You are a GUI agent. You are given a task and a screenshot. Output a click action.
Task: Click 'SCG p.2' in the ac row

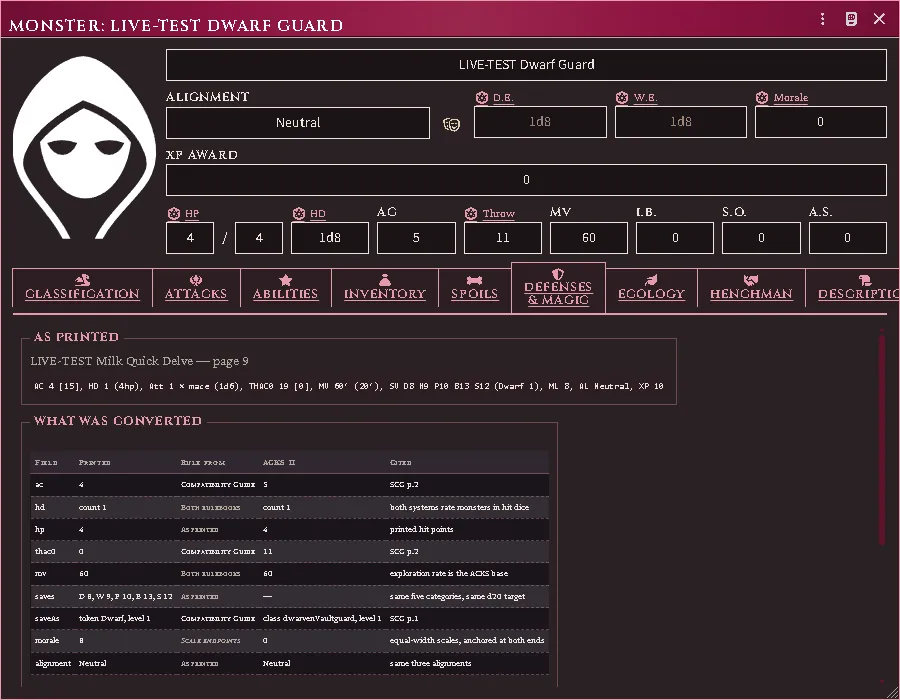click(x=404, y=485)
